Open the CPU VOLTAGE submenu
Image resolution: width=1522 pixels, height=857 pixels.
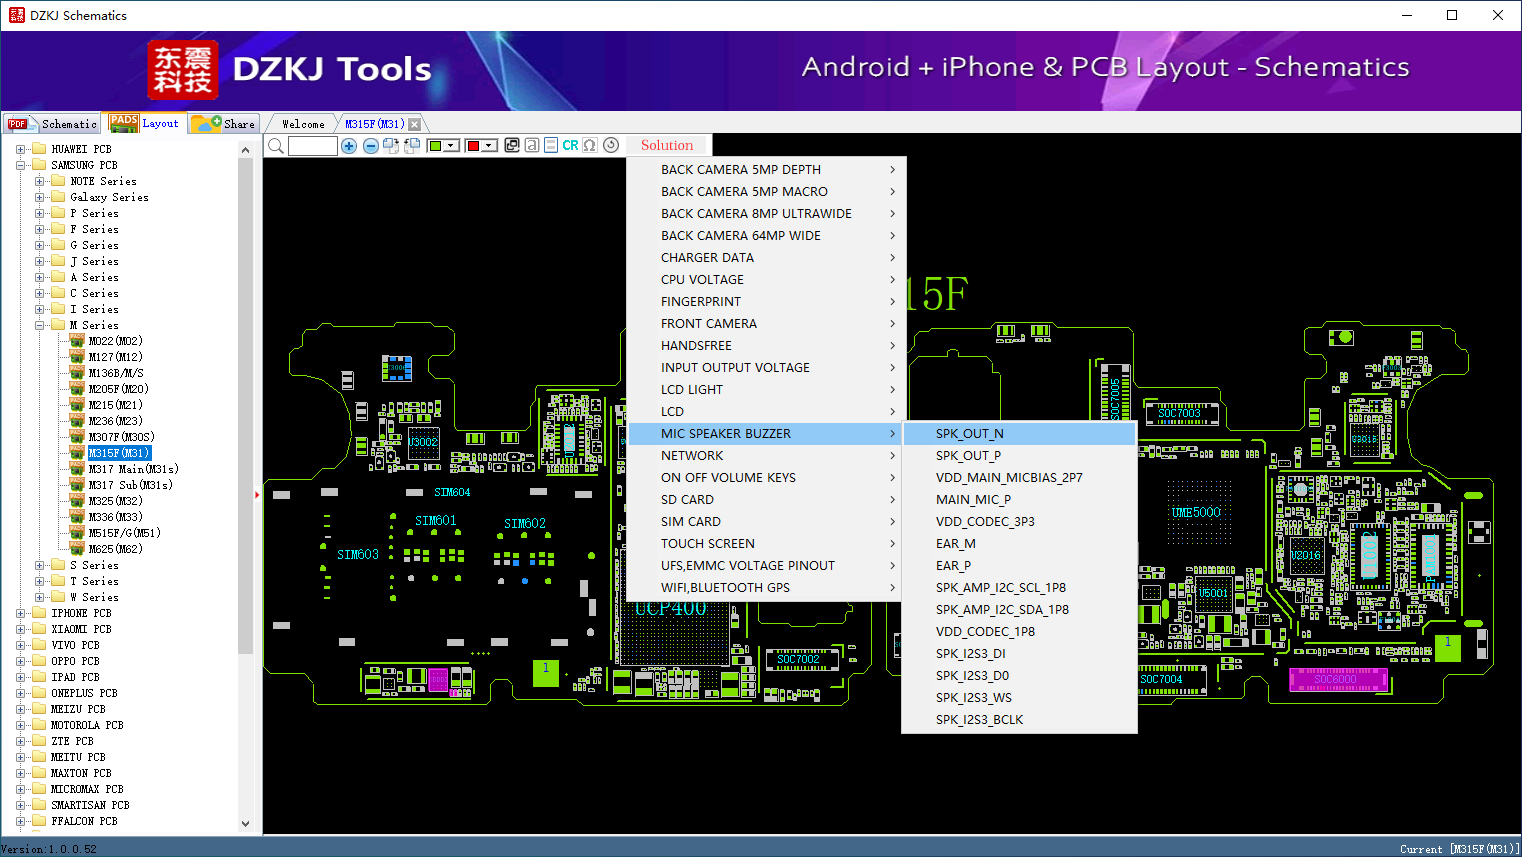pyautogui.click(x=767, y=279)
